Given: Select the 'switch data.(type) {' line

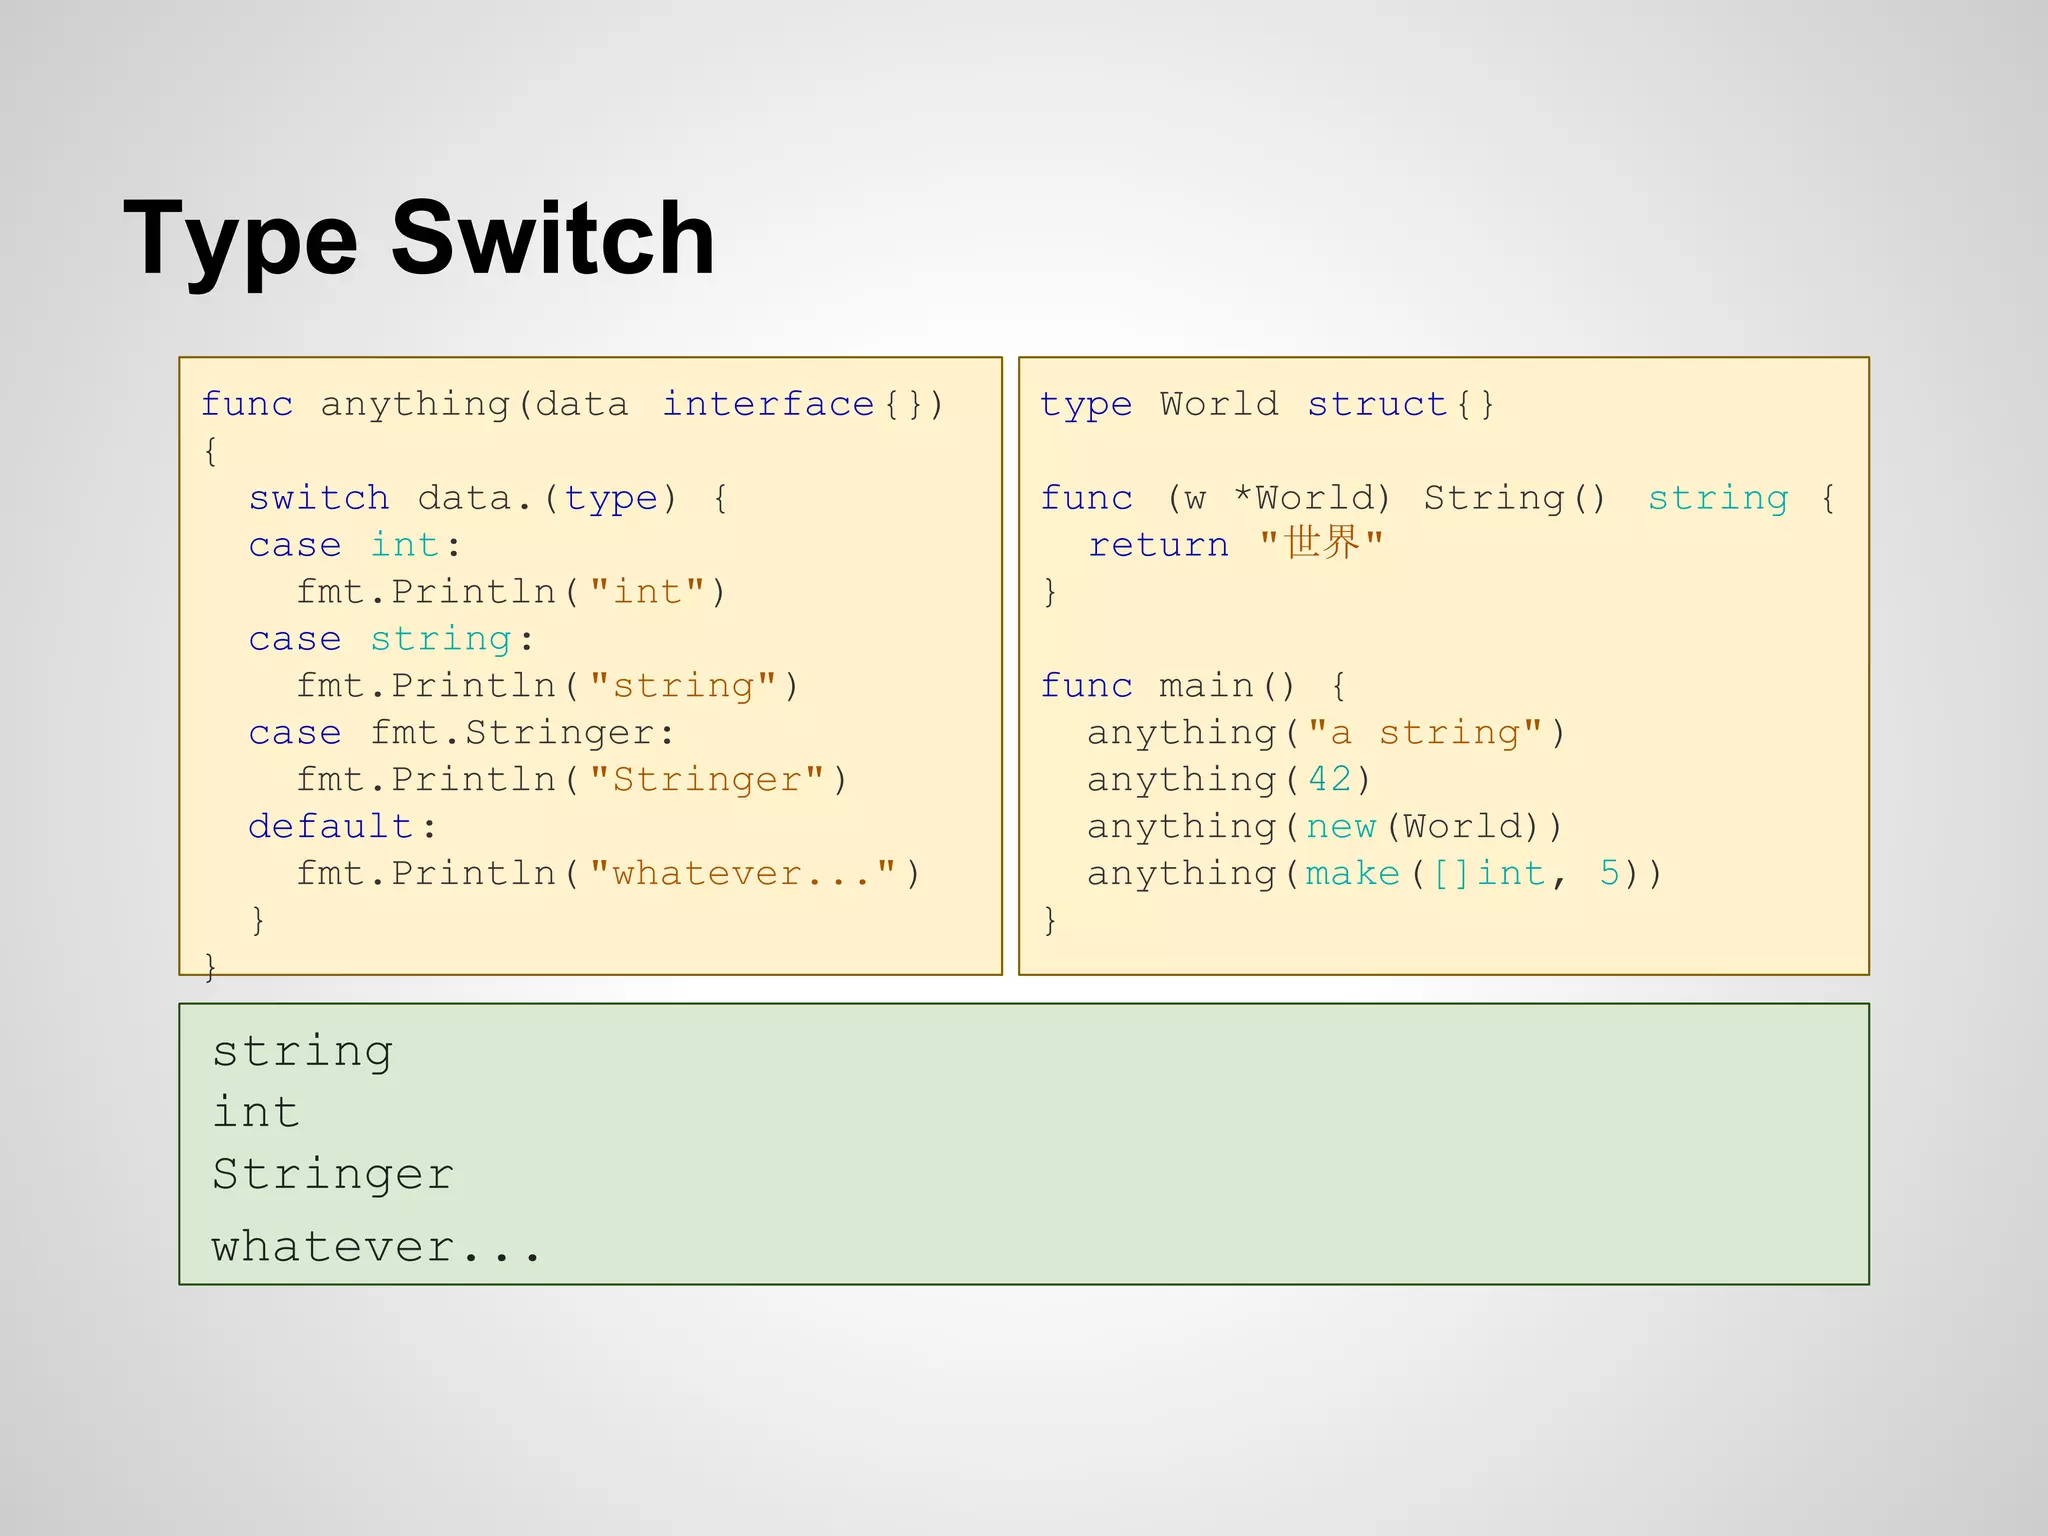Looking at the screenshot, I should point(488,498).
